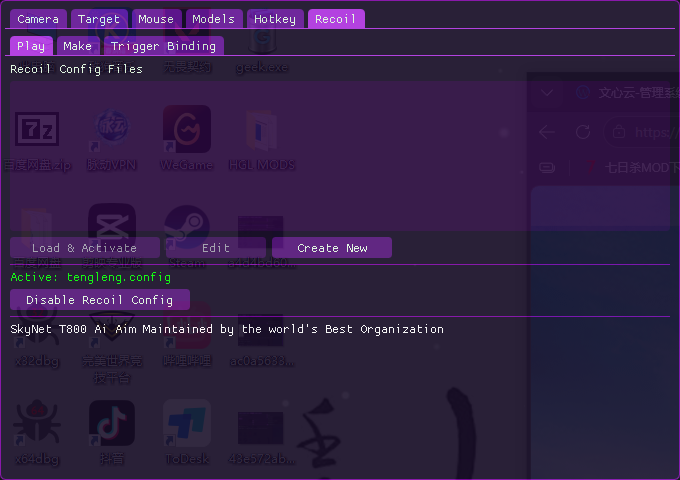680x480 pixels.
Task: Open the WeGame desktop icon
Action: [186, 130]
